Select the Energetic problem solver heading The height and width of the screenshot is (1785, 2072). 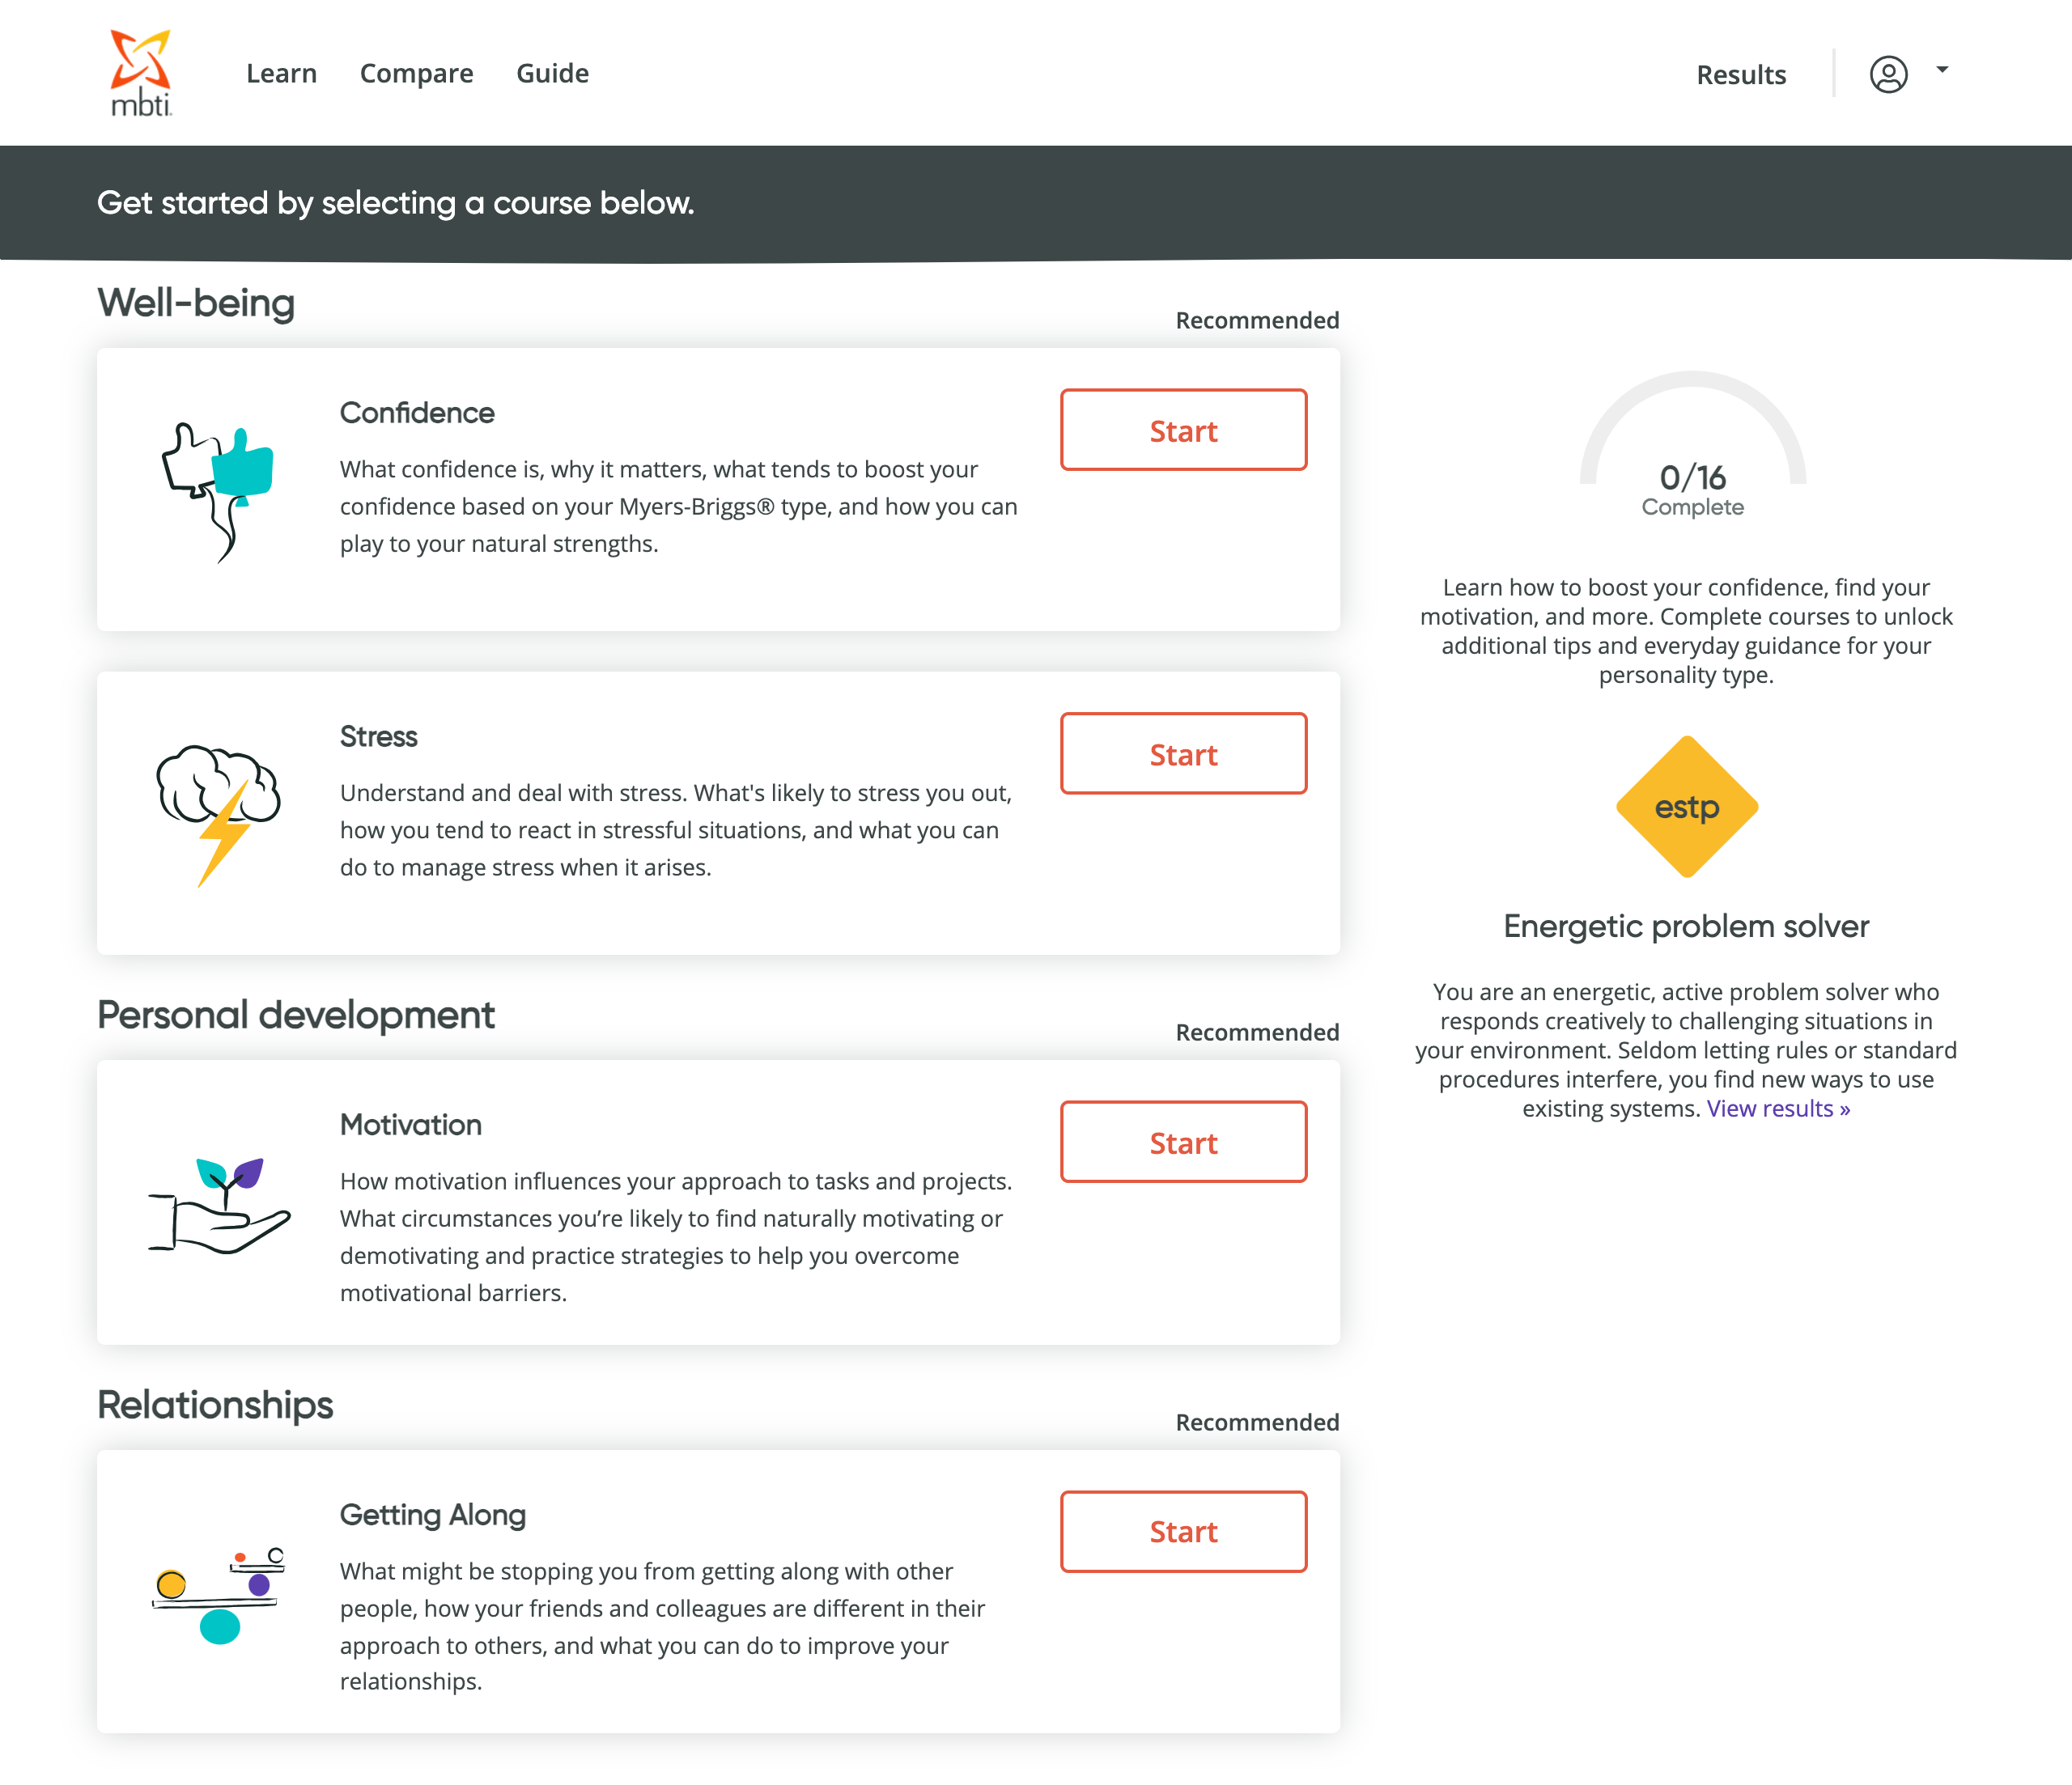click(1686, 926)
